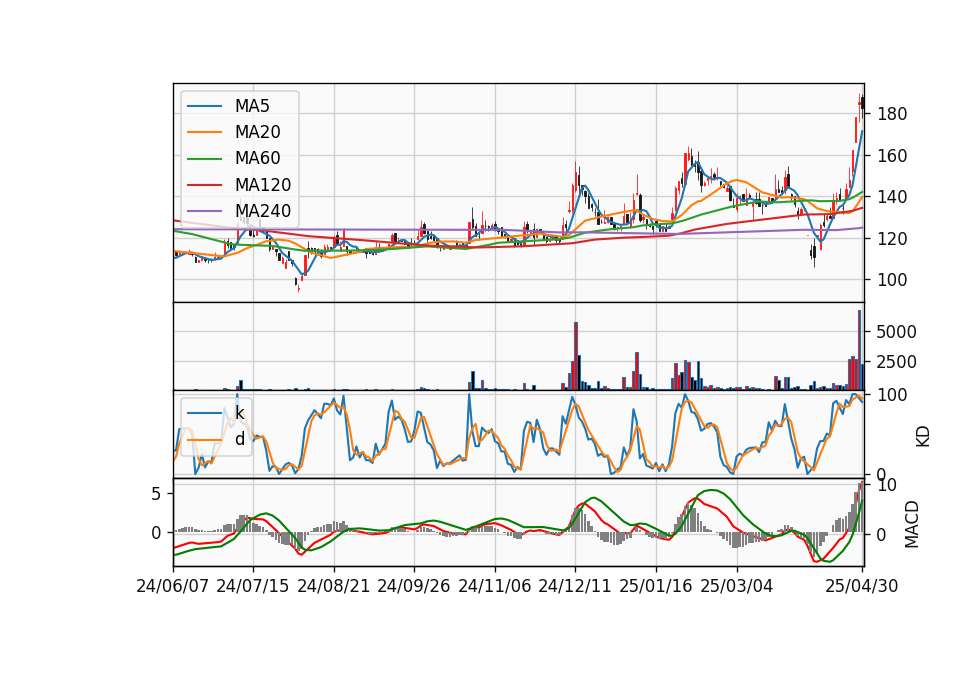This screenshot has width=960, height=690.
Task: Click the 2500 volume axis tick
Action: pyautogui.click(x=897, y=362)
